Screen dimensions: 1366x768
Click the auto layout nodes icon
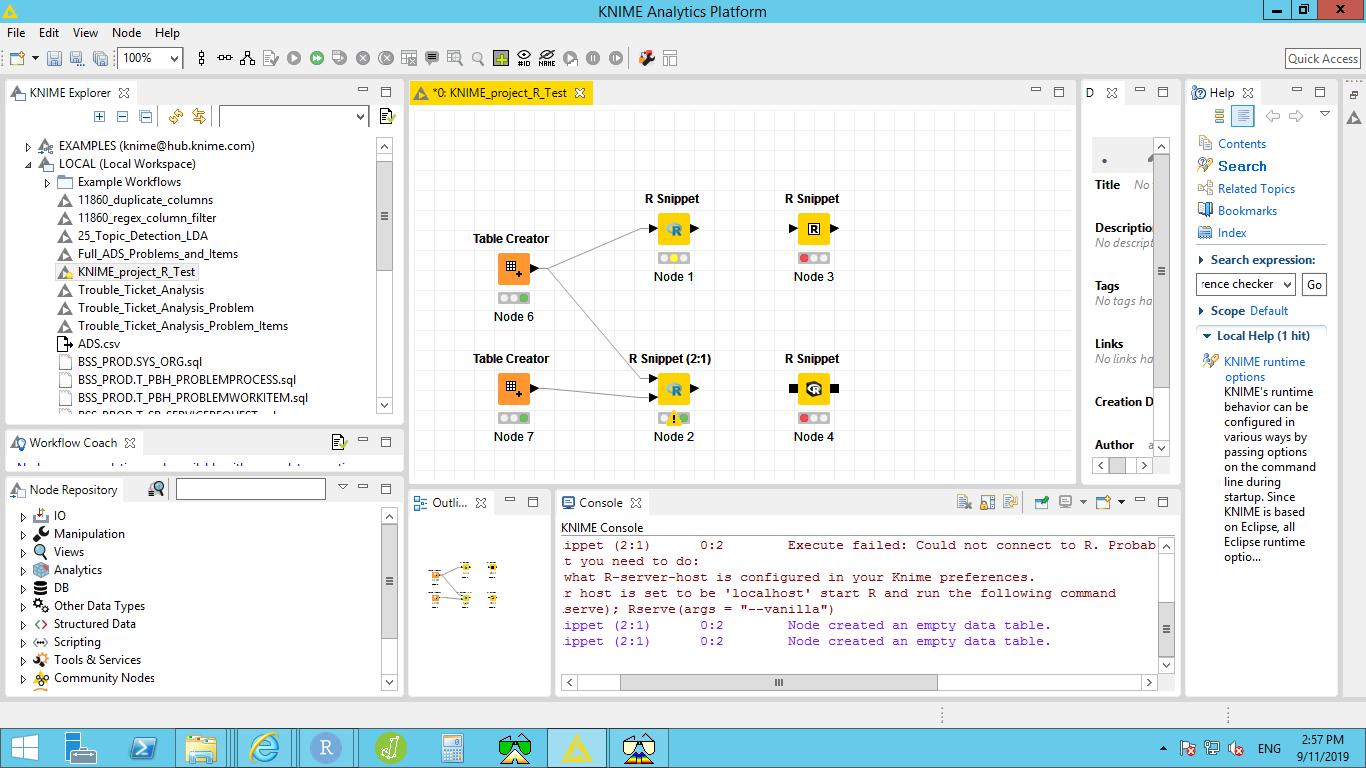click(247, 58)
